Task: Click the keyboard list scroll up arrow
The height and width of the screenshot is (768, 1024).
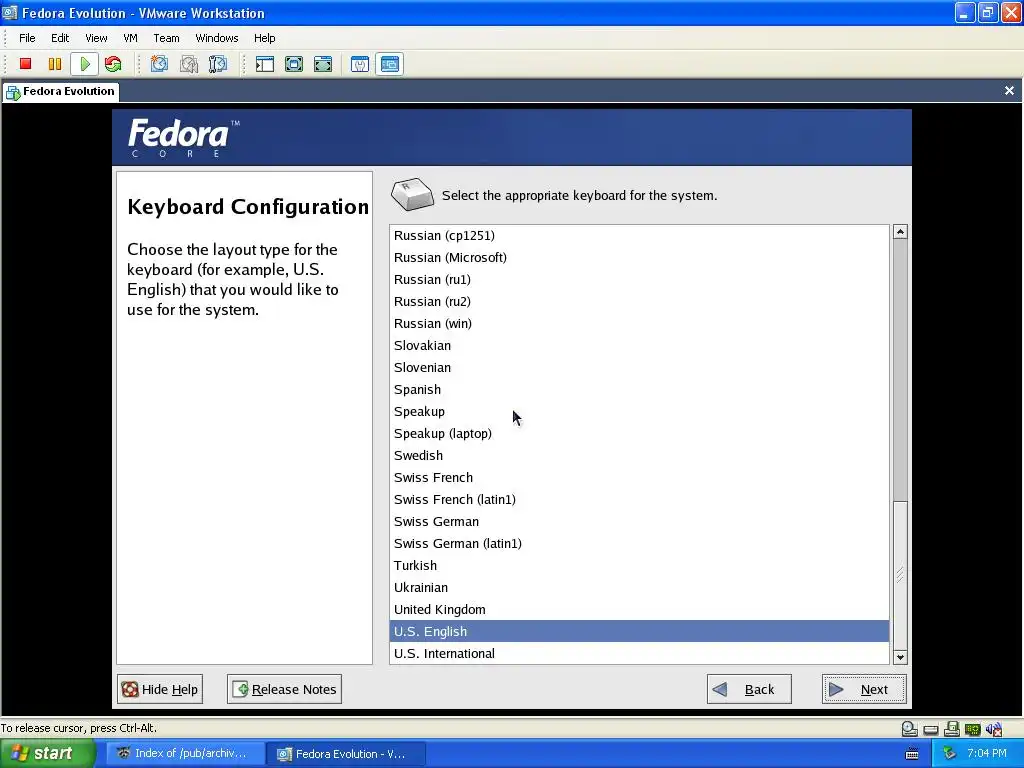Action: tap(900, 232)
